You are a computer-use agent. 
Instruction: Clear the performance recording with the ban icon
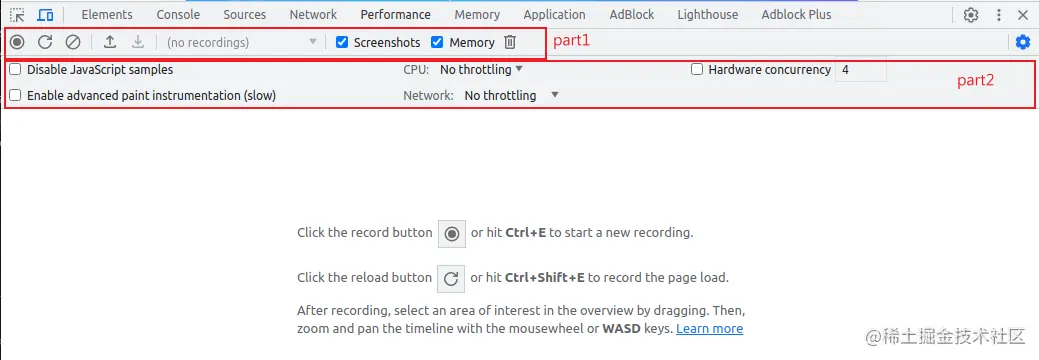point(73,42)
